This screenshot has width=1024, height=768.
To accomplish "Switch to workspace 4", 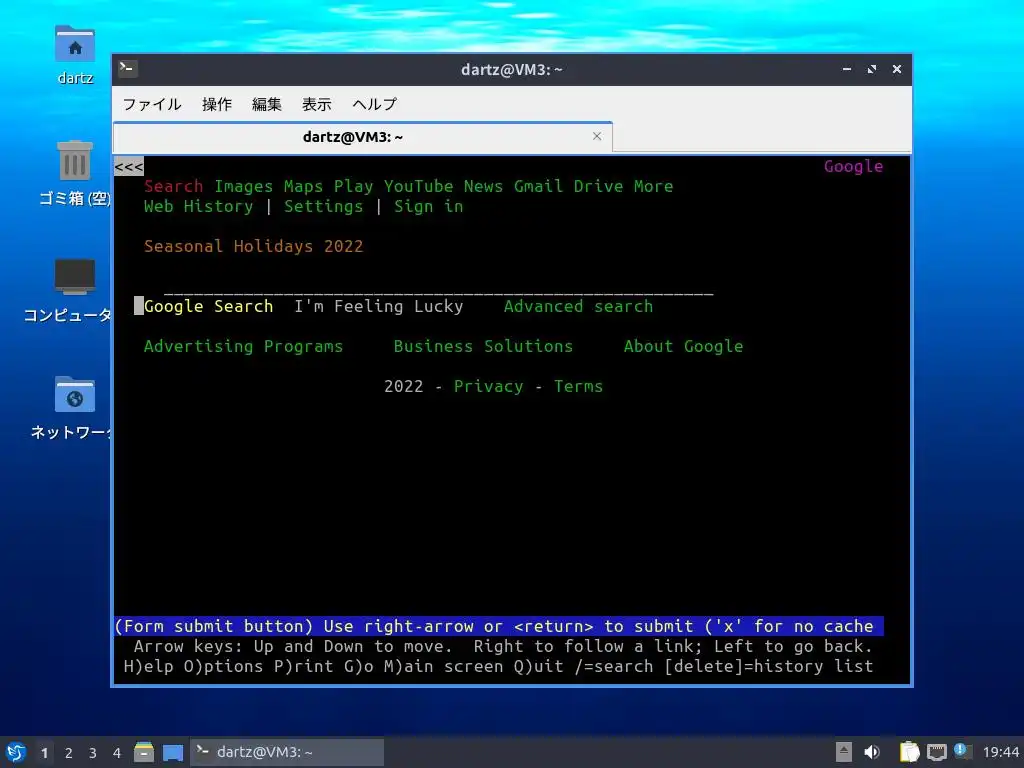I will coord(117,752).
